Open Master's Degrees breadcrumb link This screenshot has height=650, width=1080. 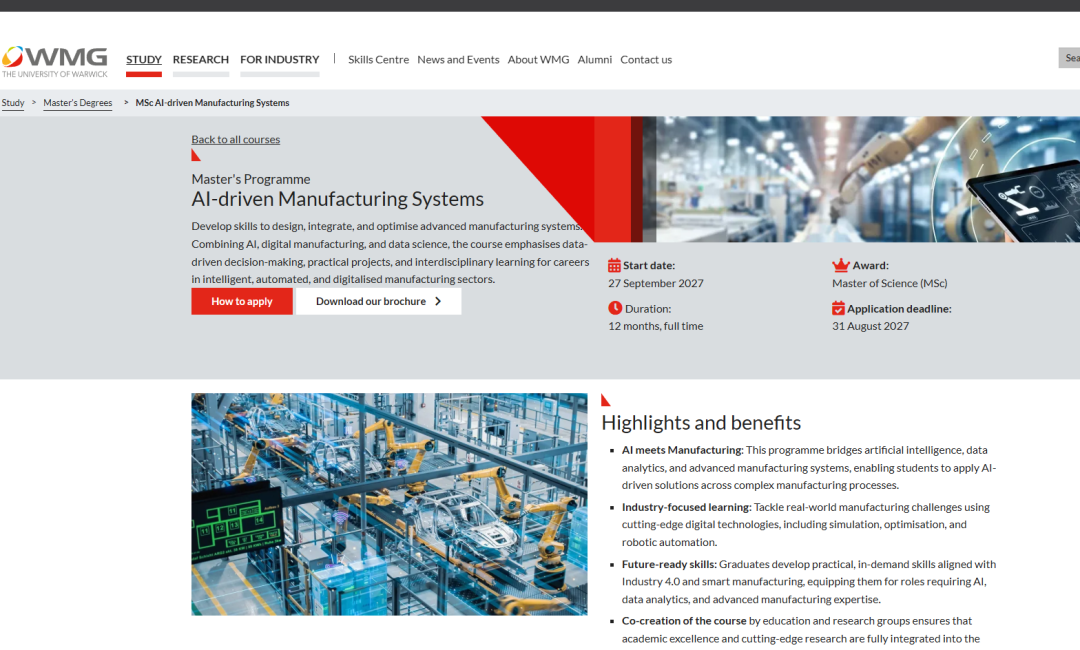pos(78,103)
